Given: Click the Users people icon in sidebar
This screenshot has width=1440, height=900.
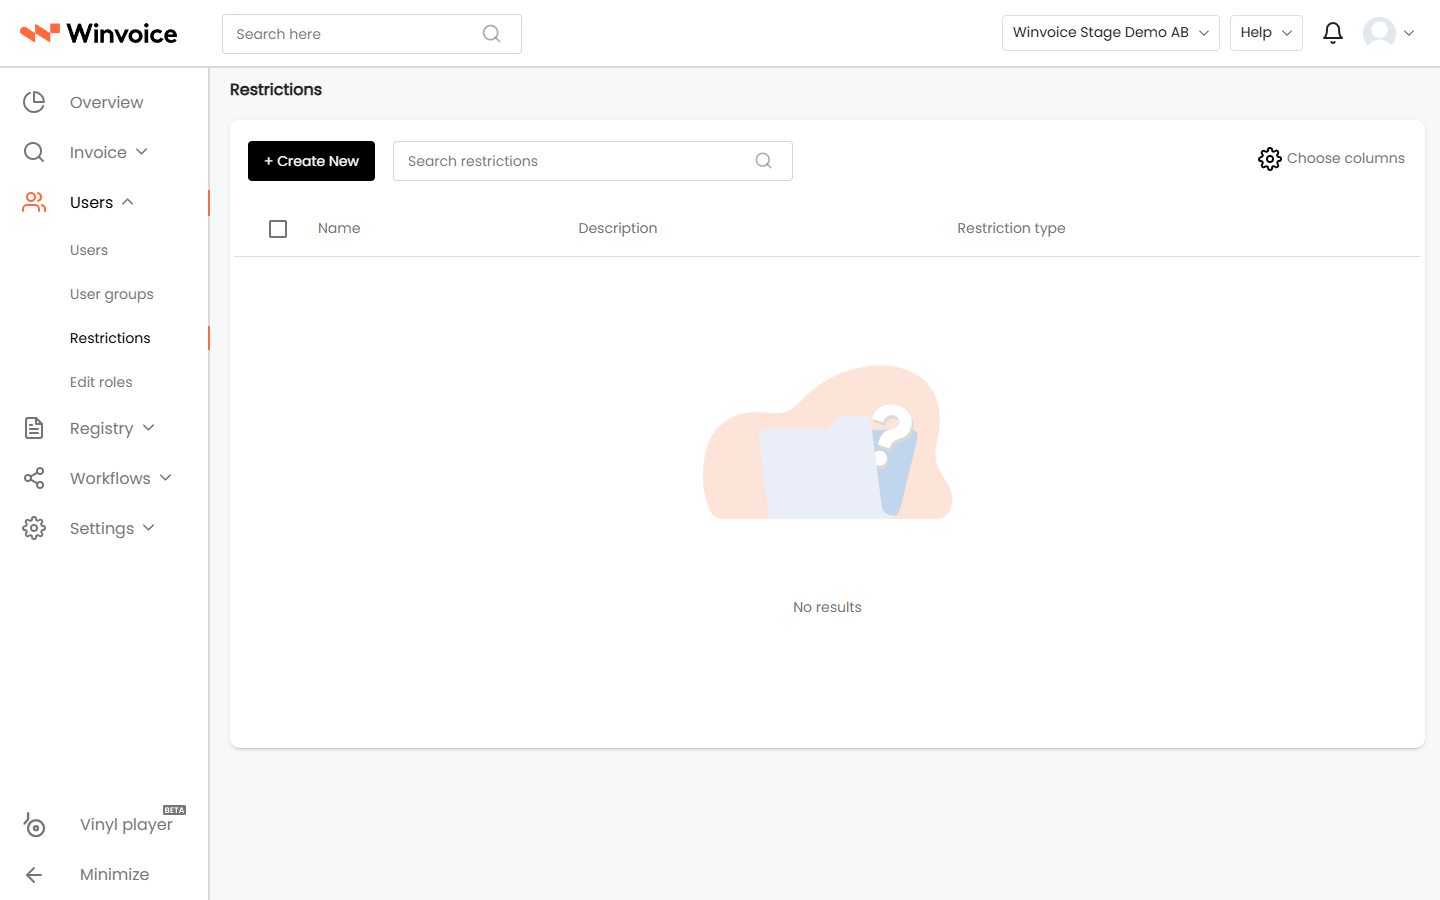Looking at the screenshot, I should [34, 202].
